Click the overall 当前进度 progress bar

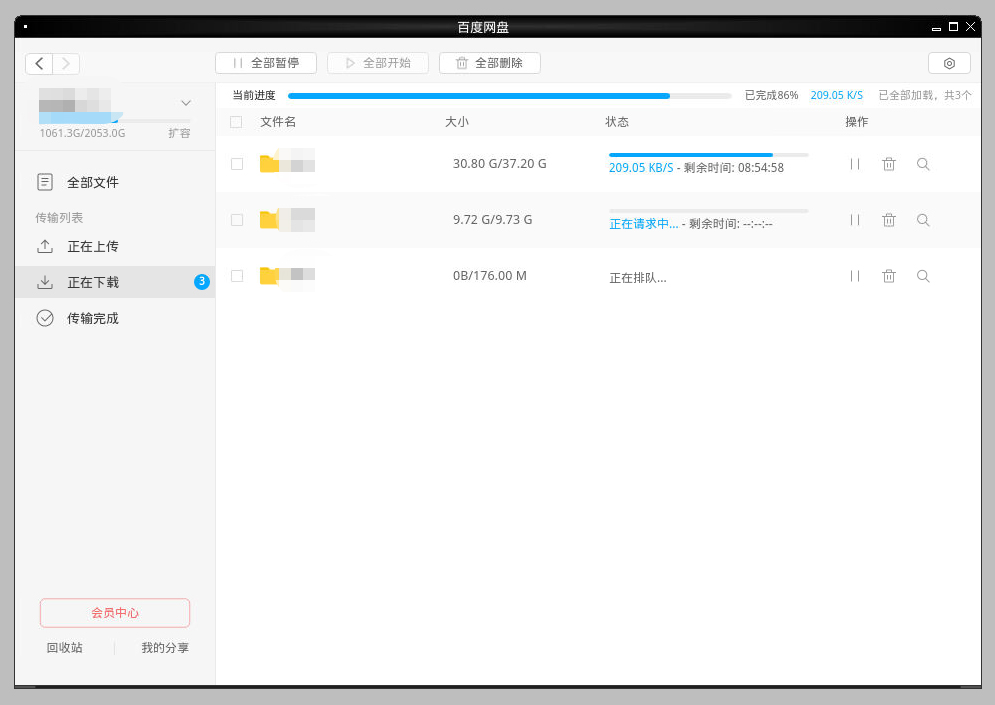pos(509,96)
